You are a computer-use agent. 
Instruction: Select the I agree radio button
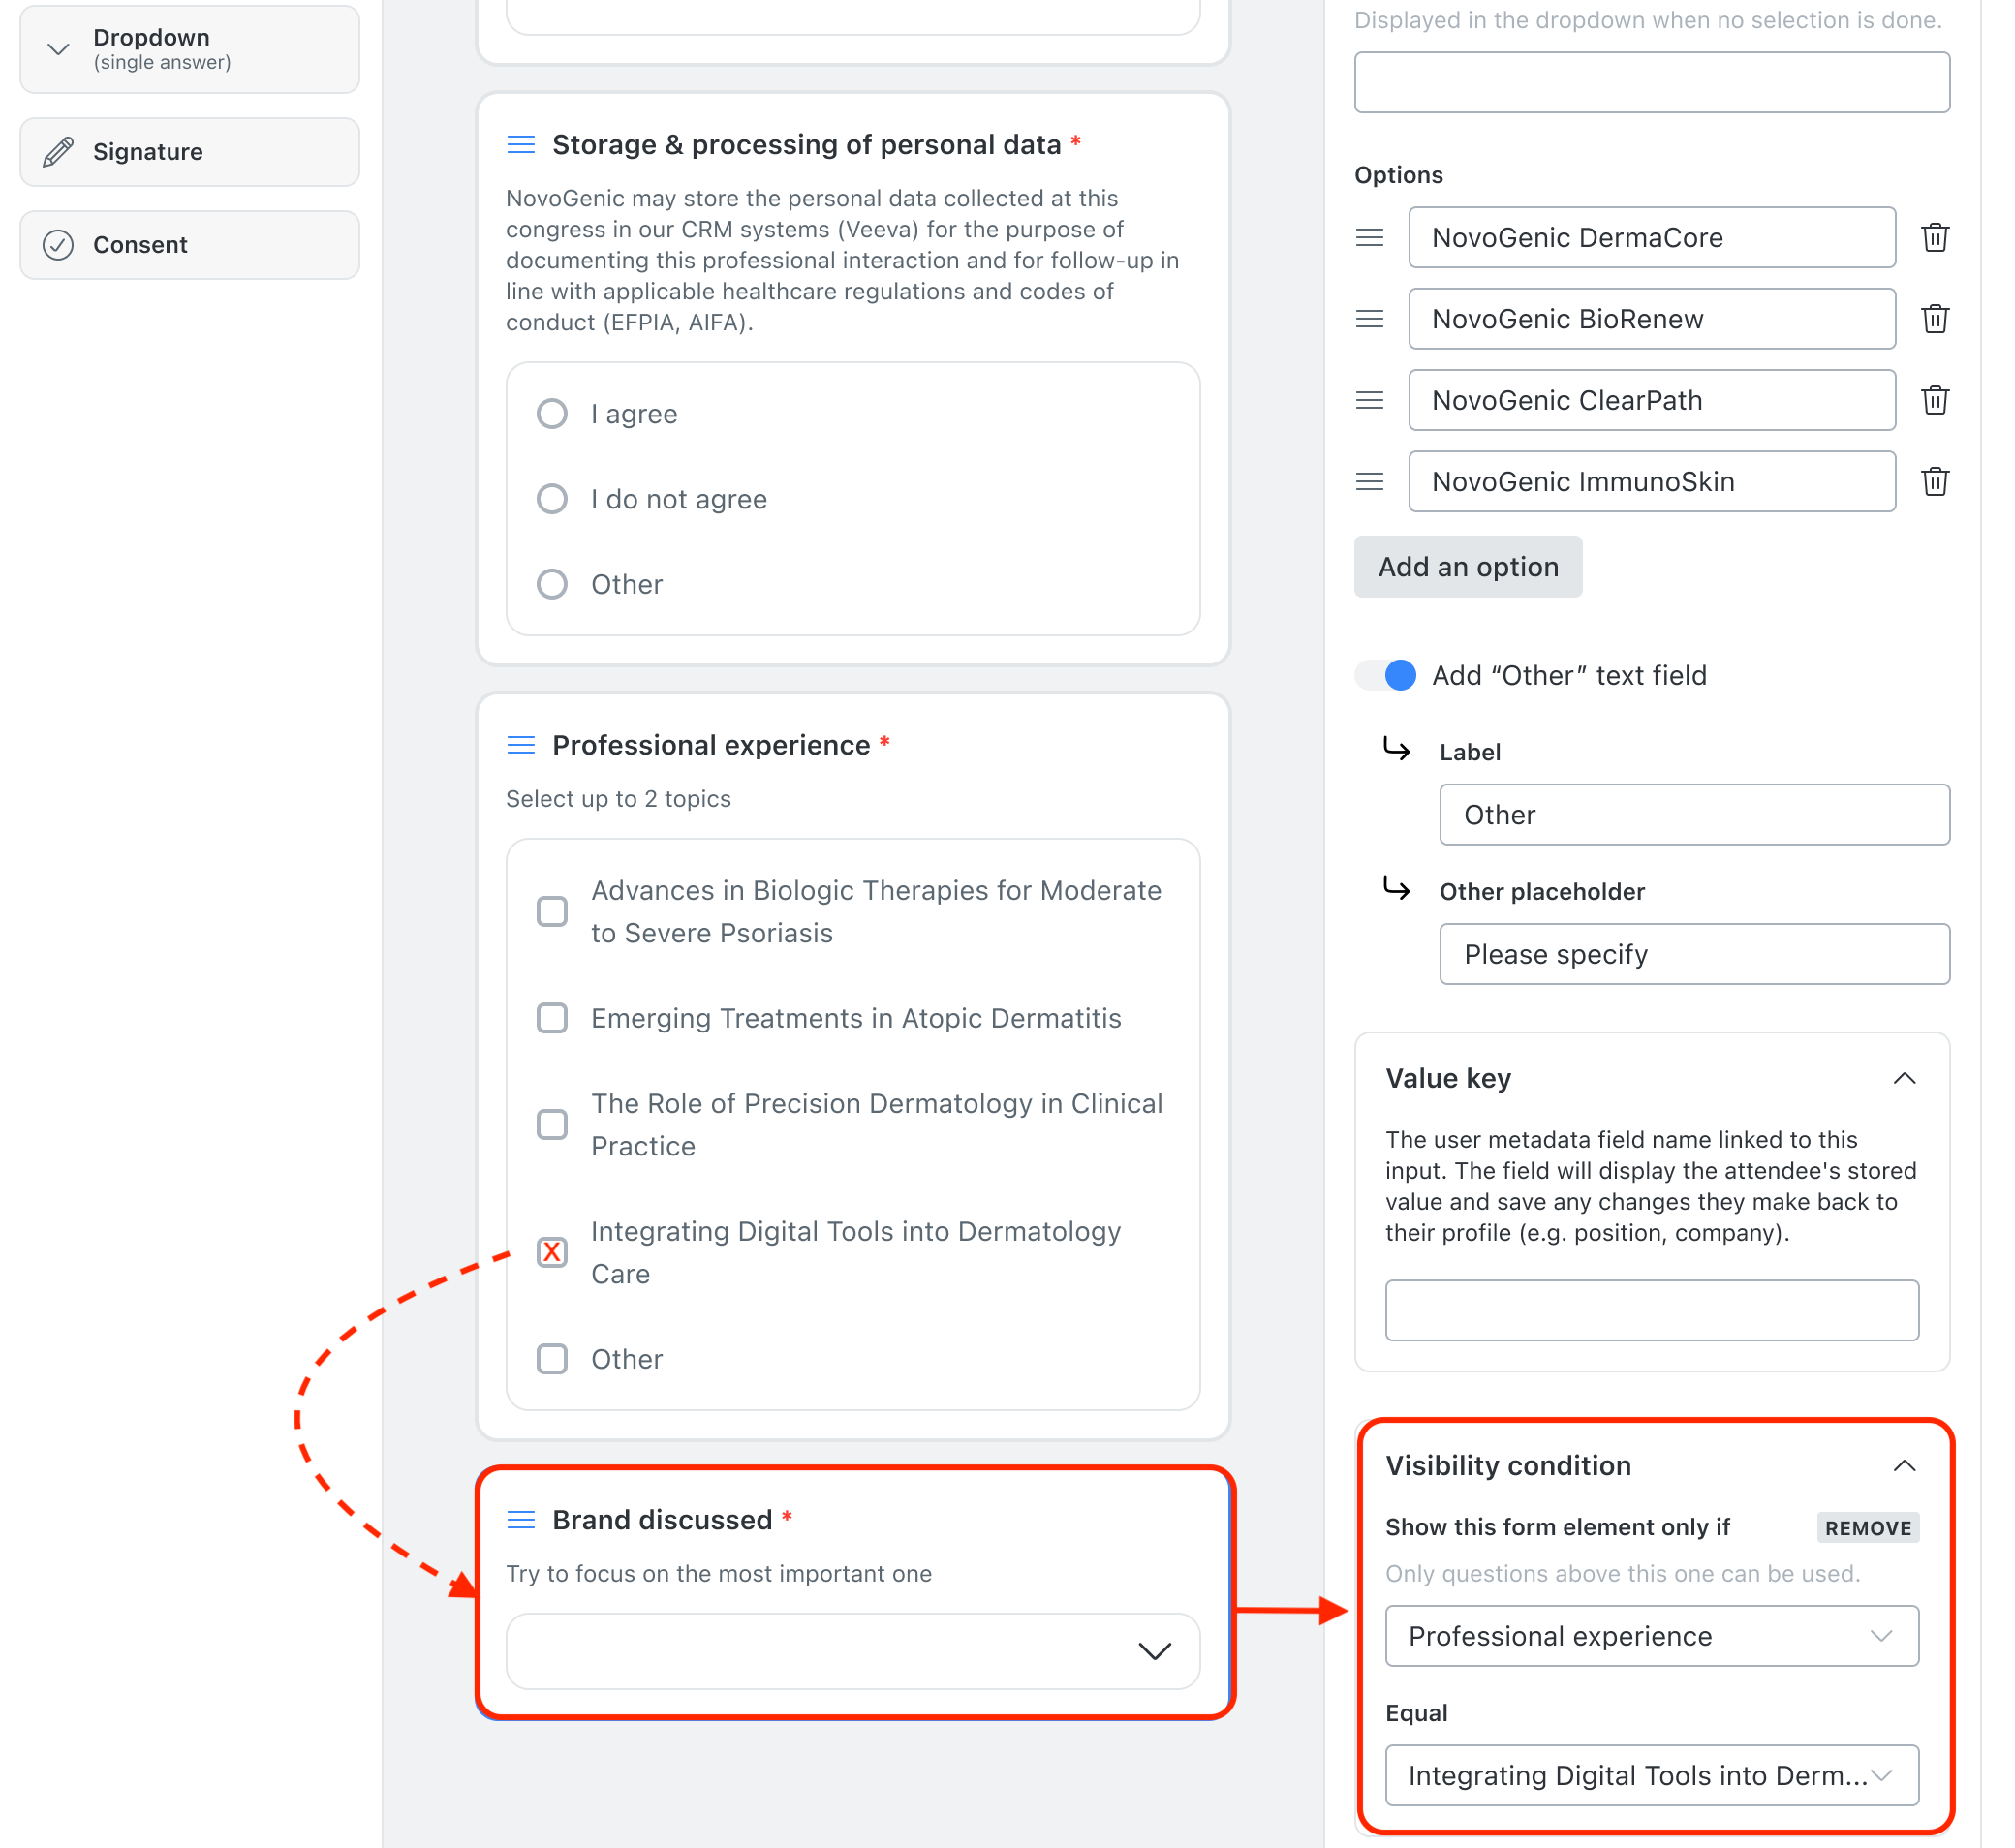pos(552,414)
